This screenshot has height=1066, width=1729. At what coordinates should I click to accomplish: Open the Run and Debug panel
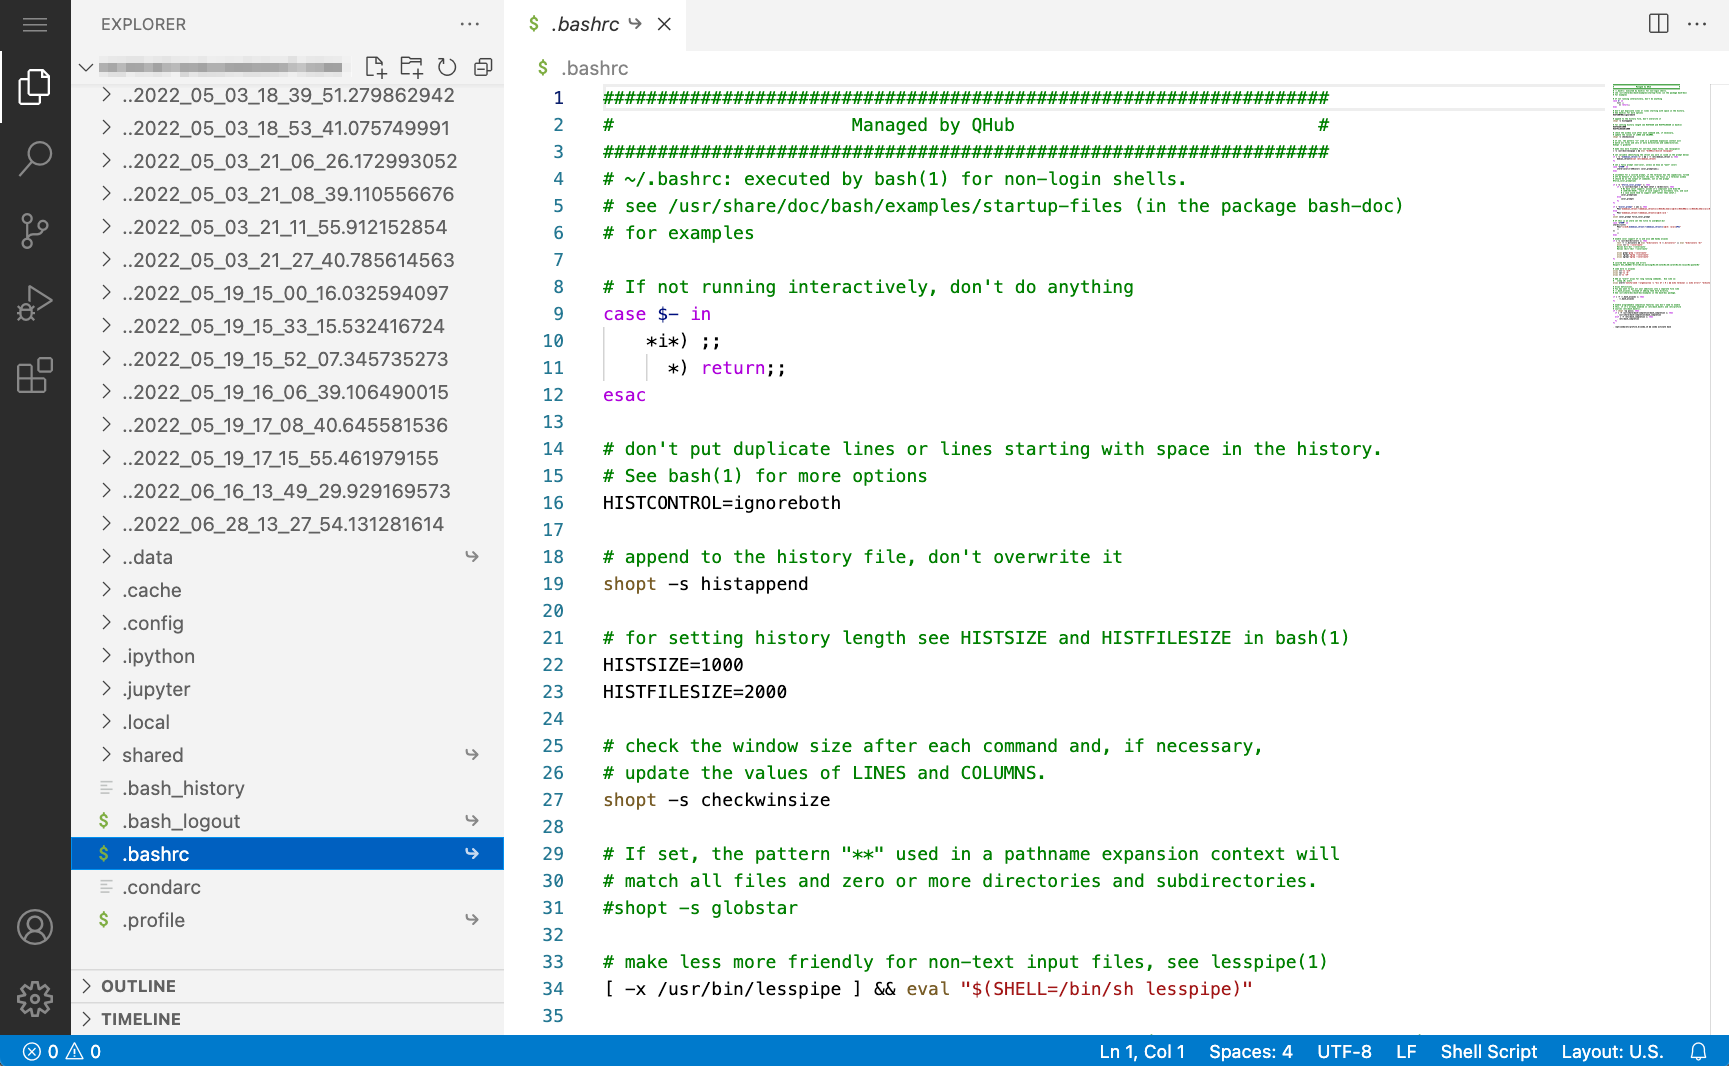[35, 301]
